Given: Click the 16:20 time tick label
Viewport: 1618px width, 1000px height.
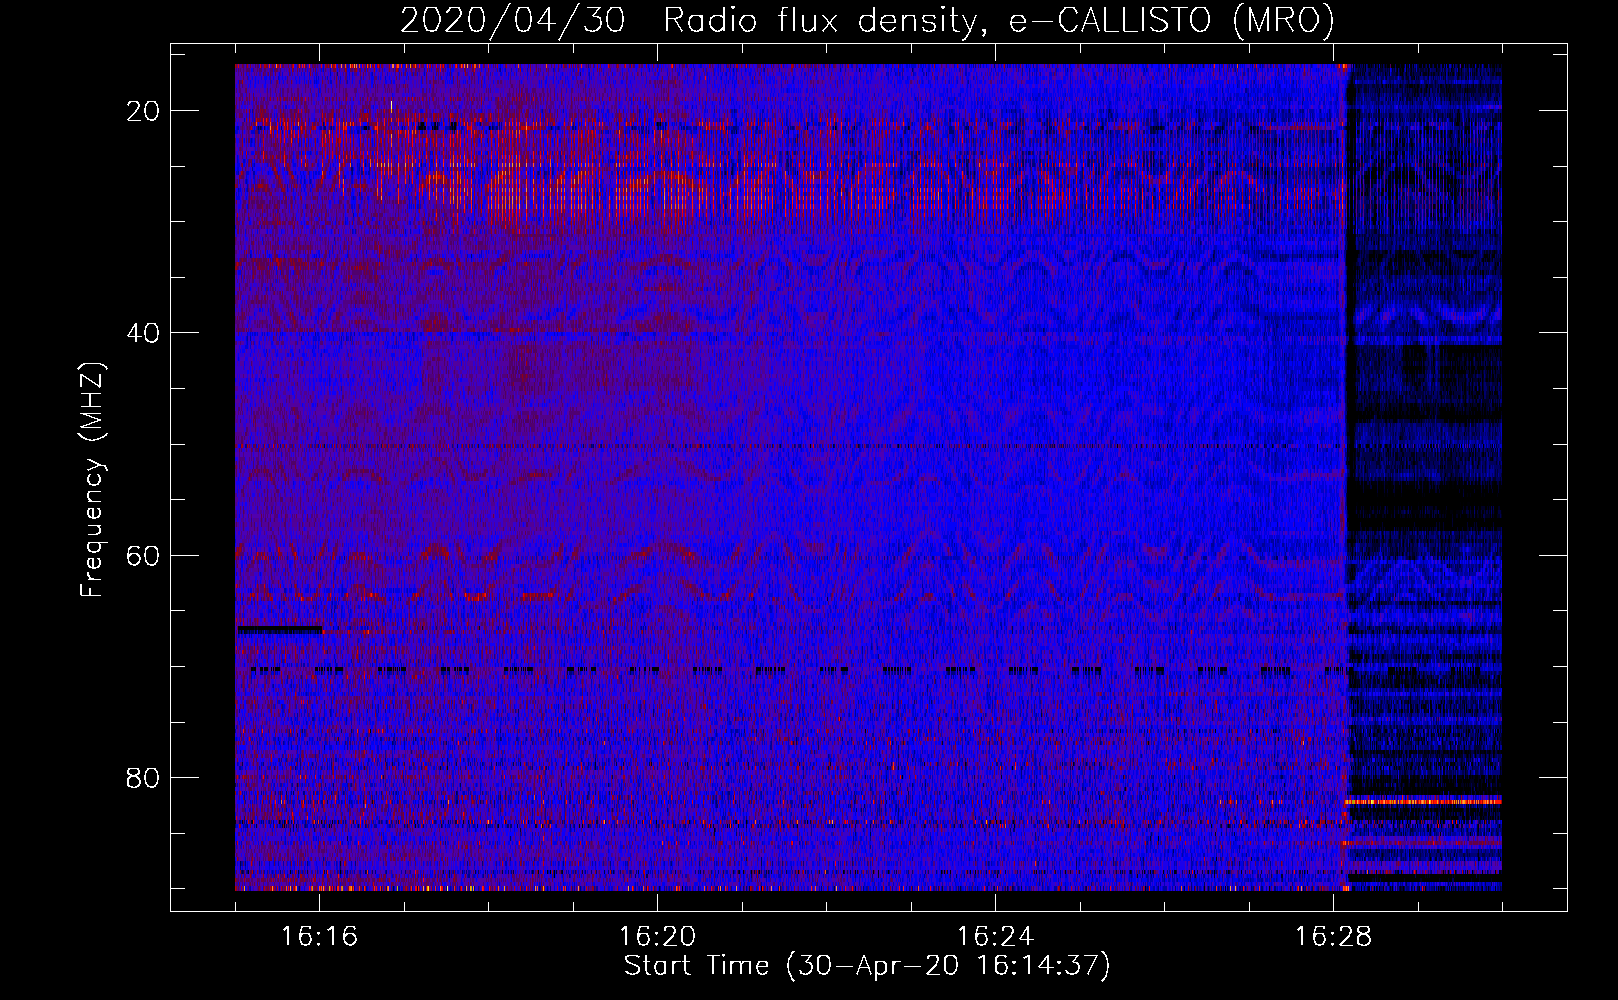Looking at the screenshot, I should 657,937.
